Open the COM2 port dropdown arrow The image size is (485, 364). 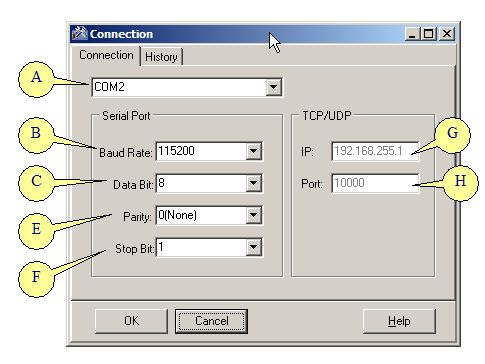tap(274, 87)
